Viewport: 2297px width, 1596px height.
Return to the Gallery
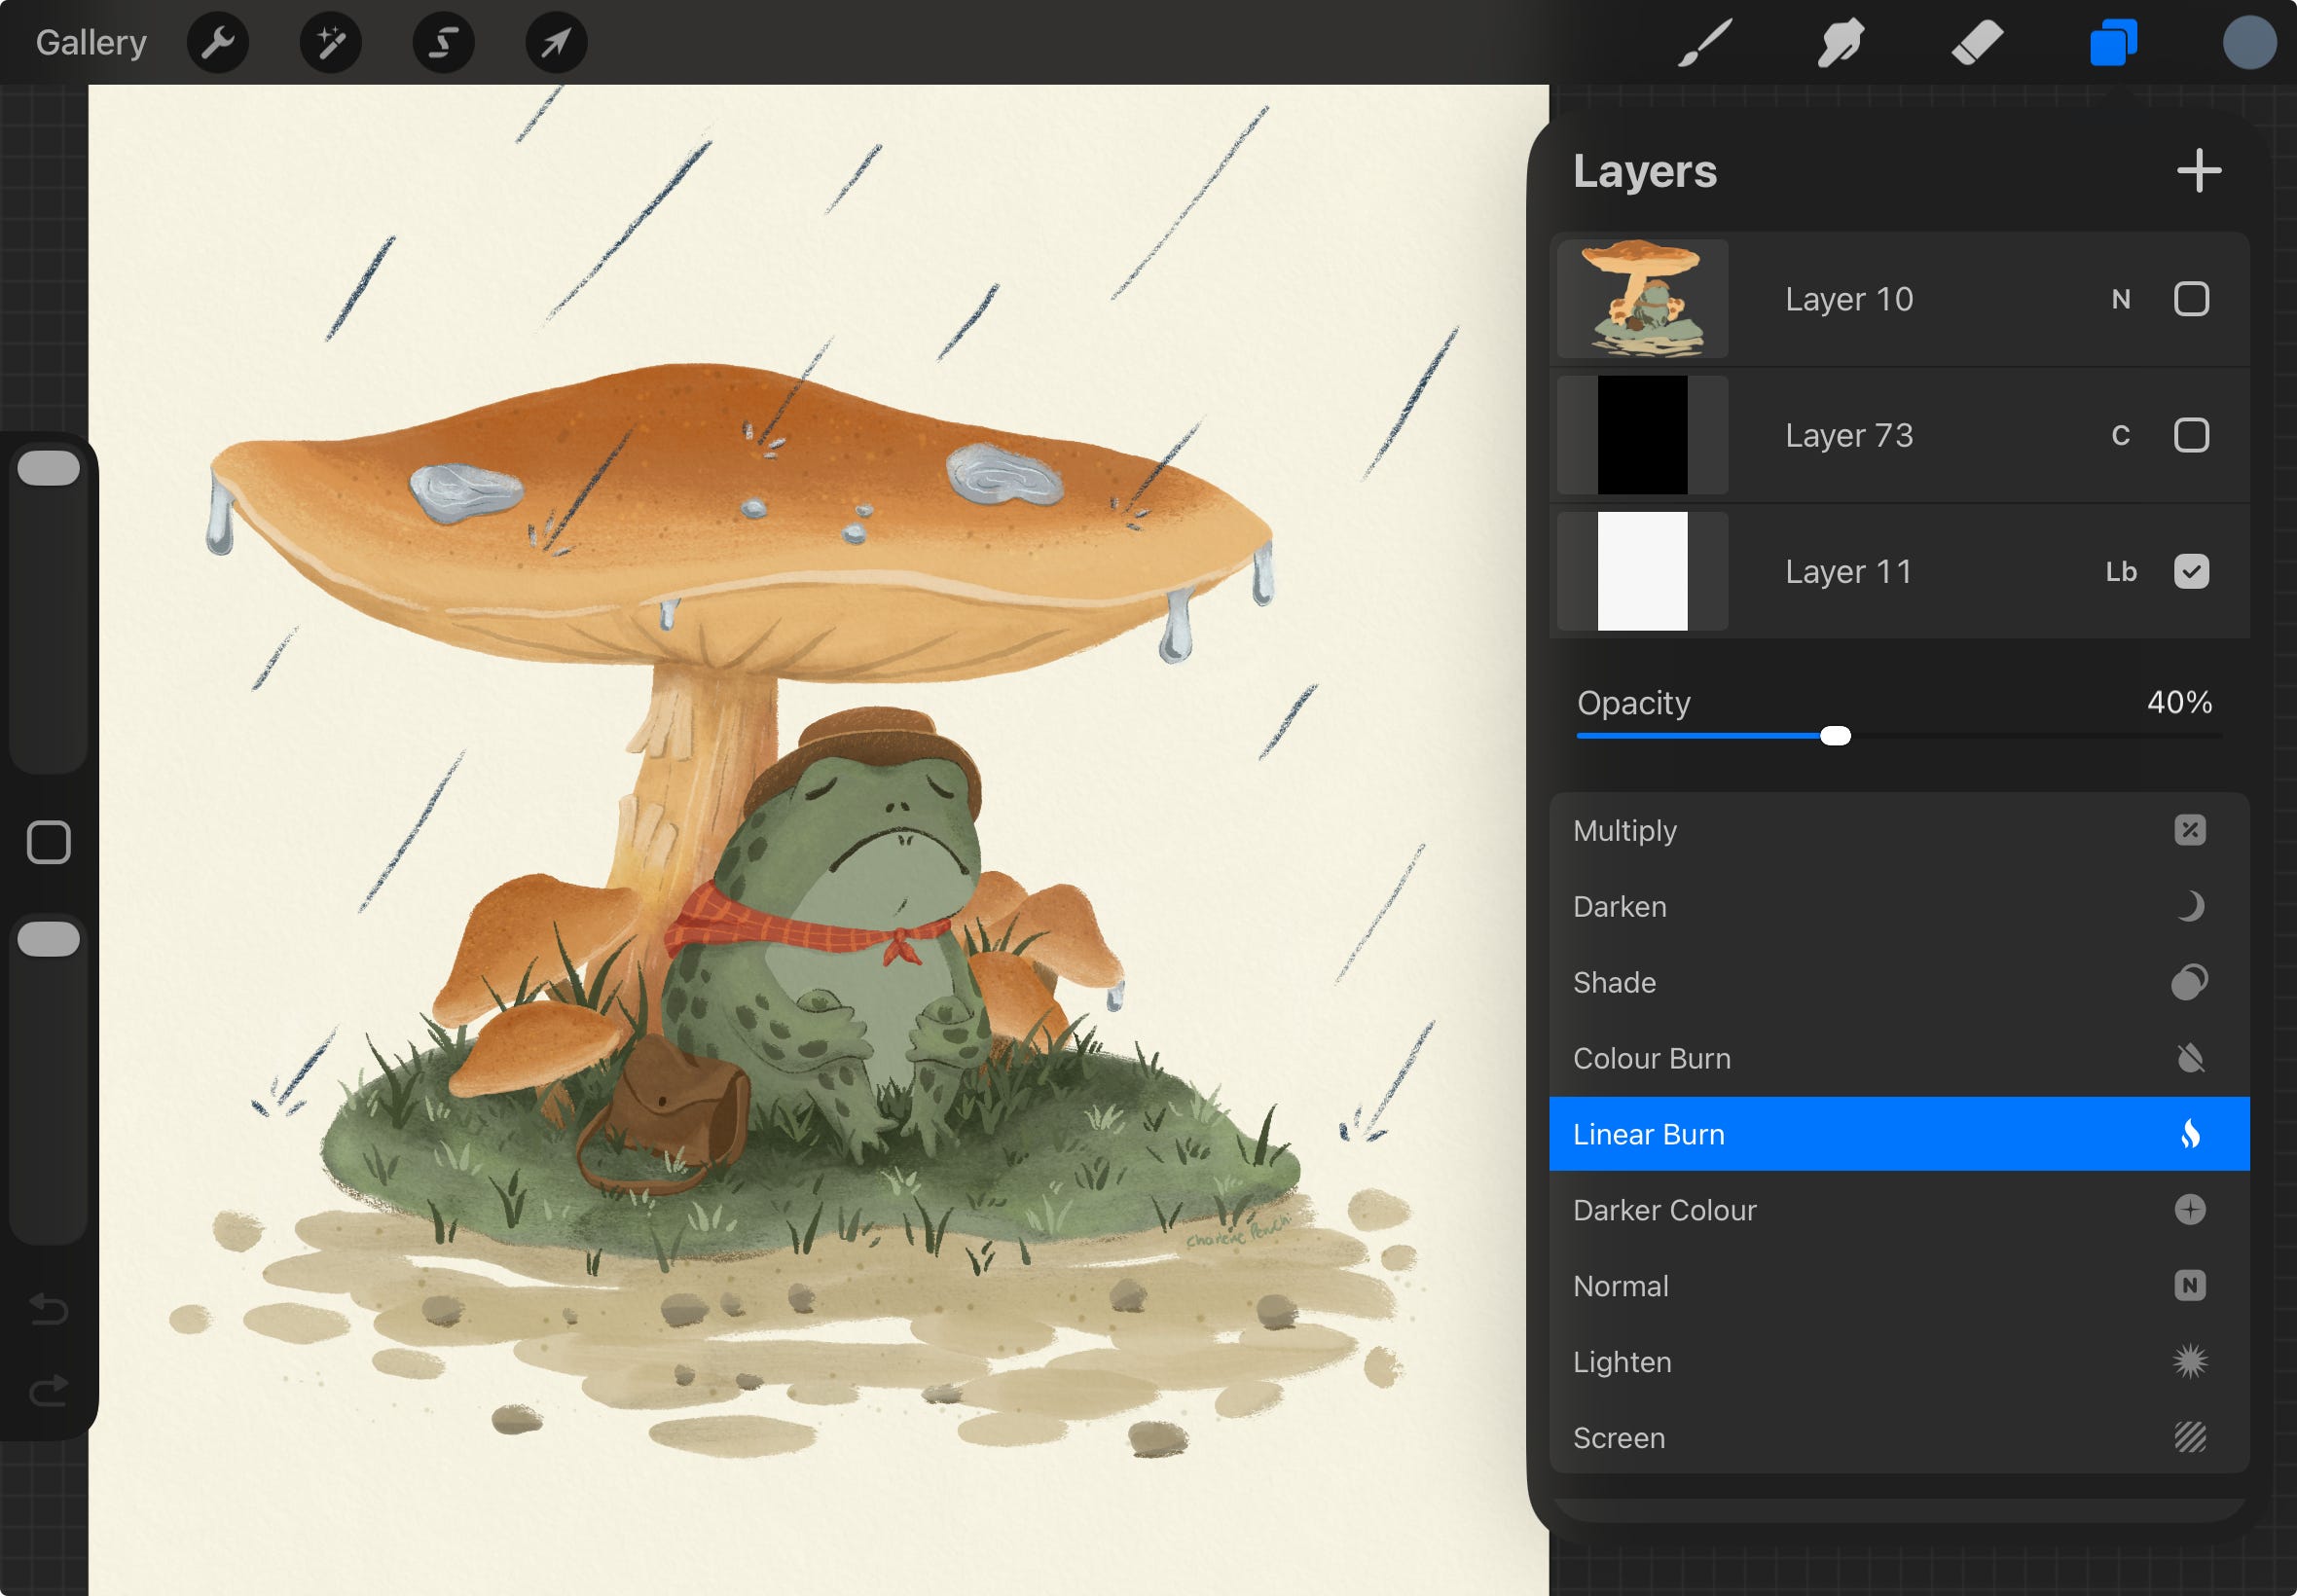pos(91,43)
